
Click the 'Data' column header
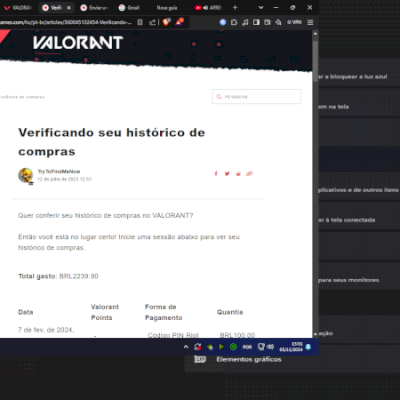coord(26,312)
